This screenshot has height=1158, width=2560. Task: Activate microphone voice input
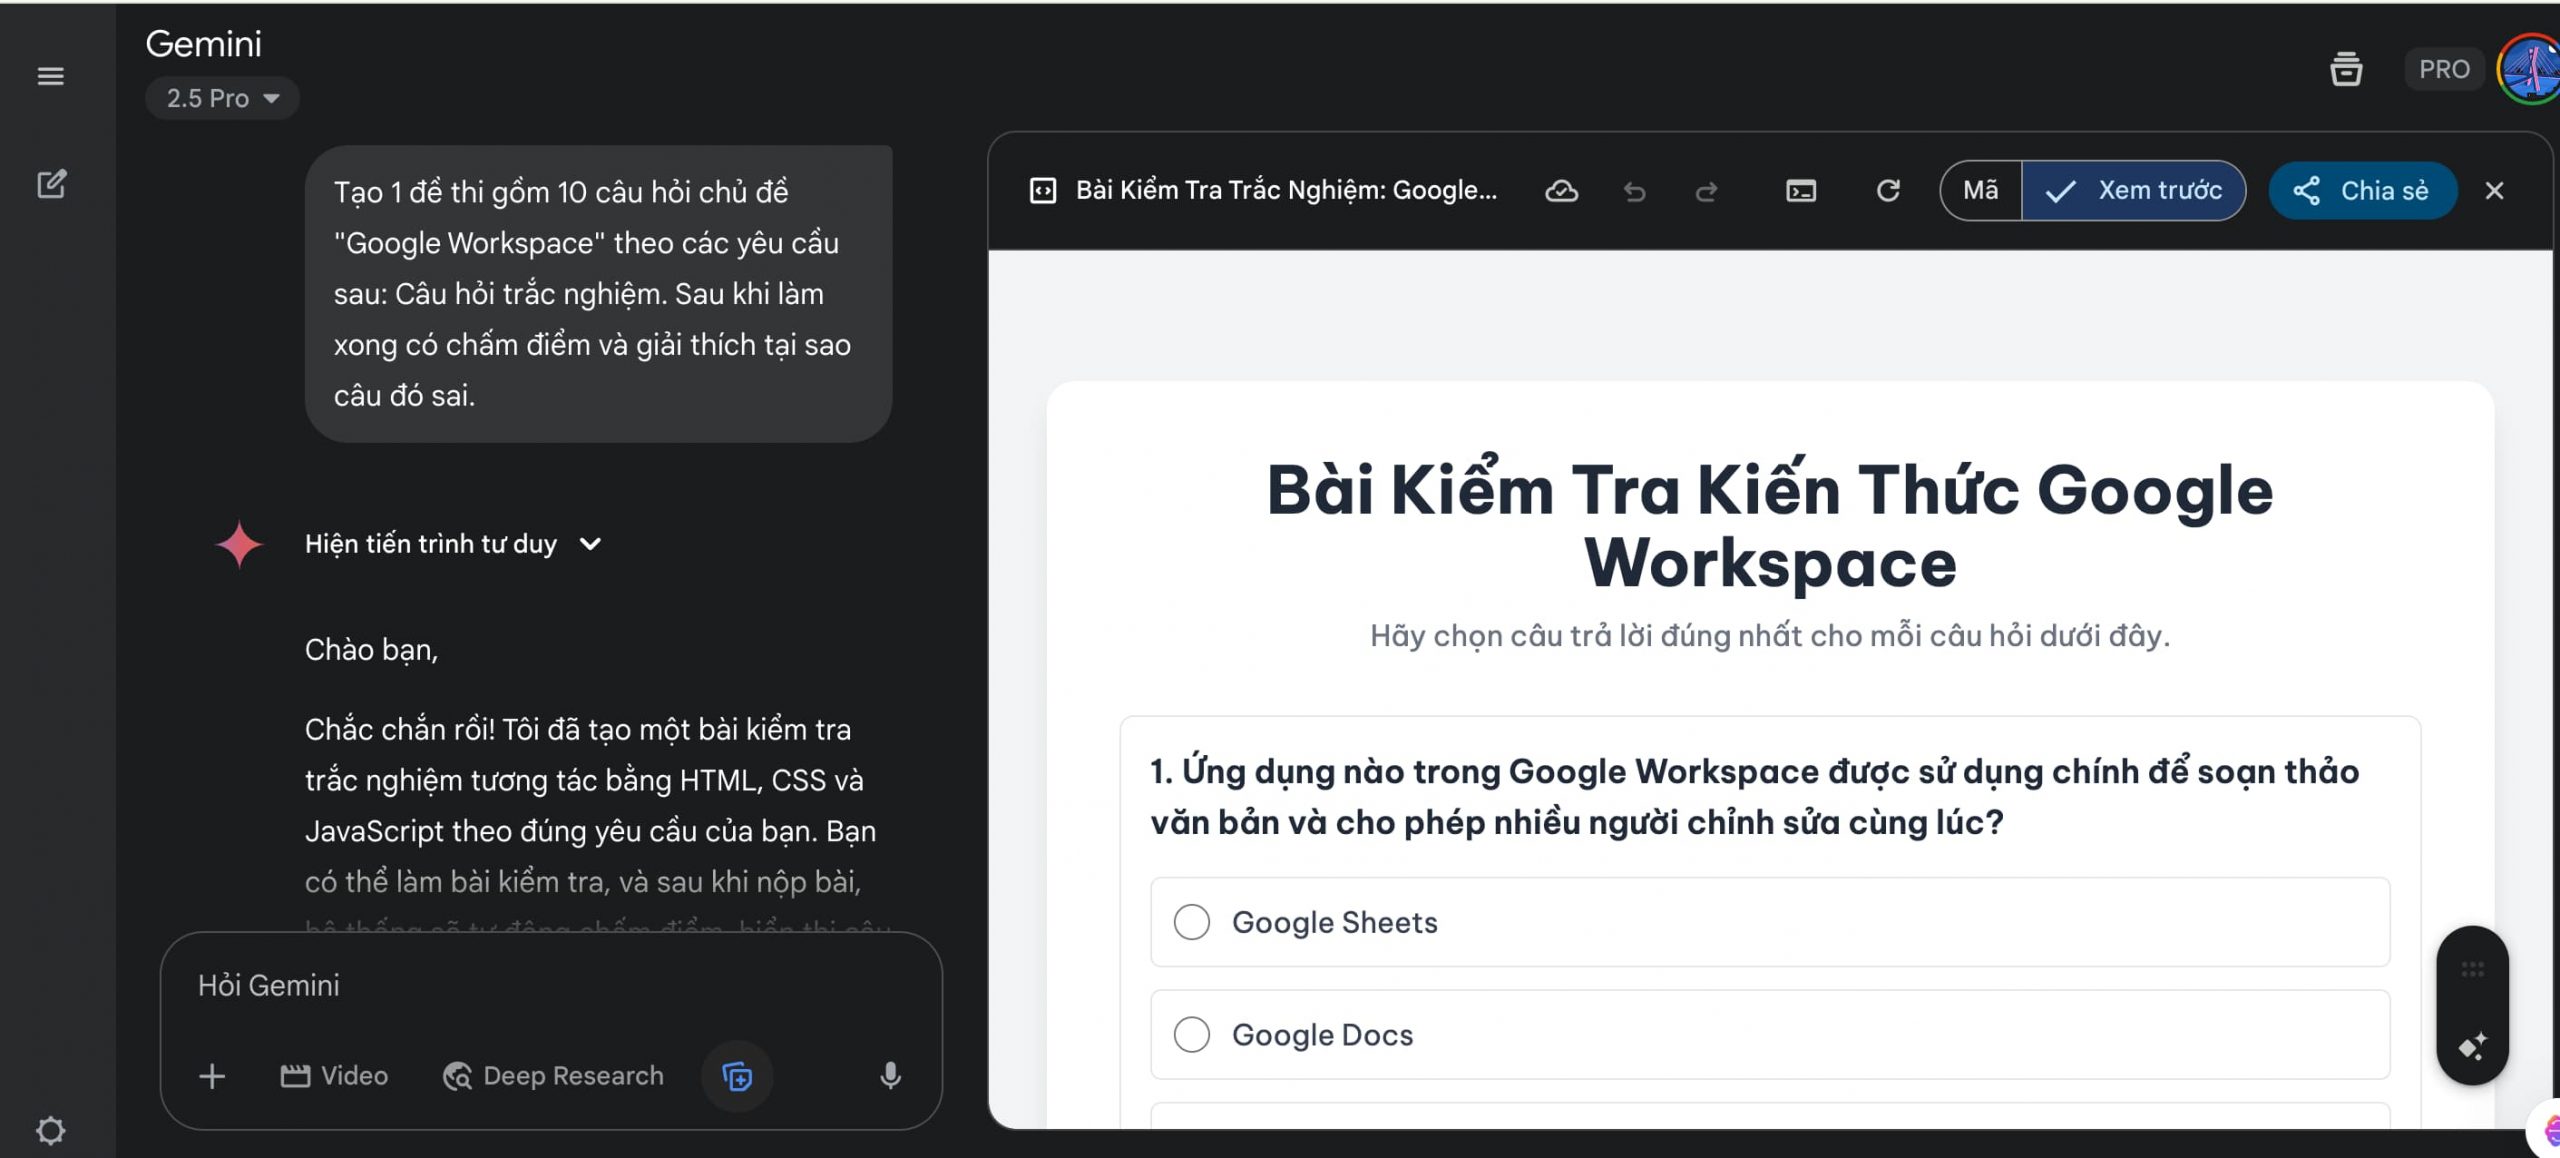890,1076
